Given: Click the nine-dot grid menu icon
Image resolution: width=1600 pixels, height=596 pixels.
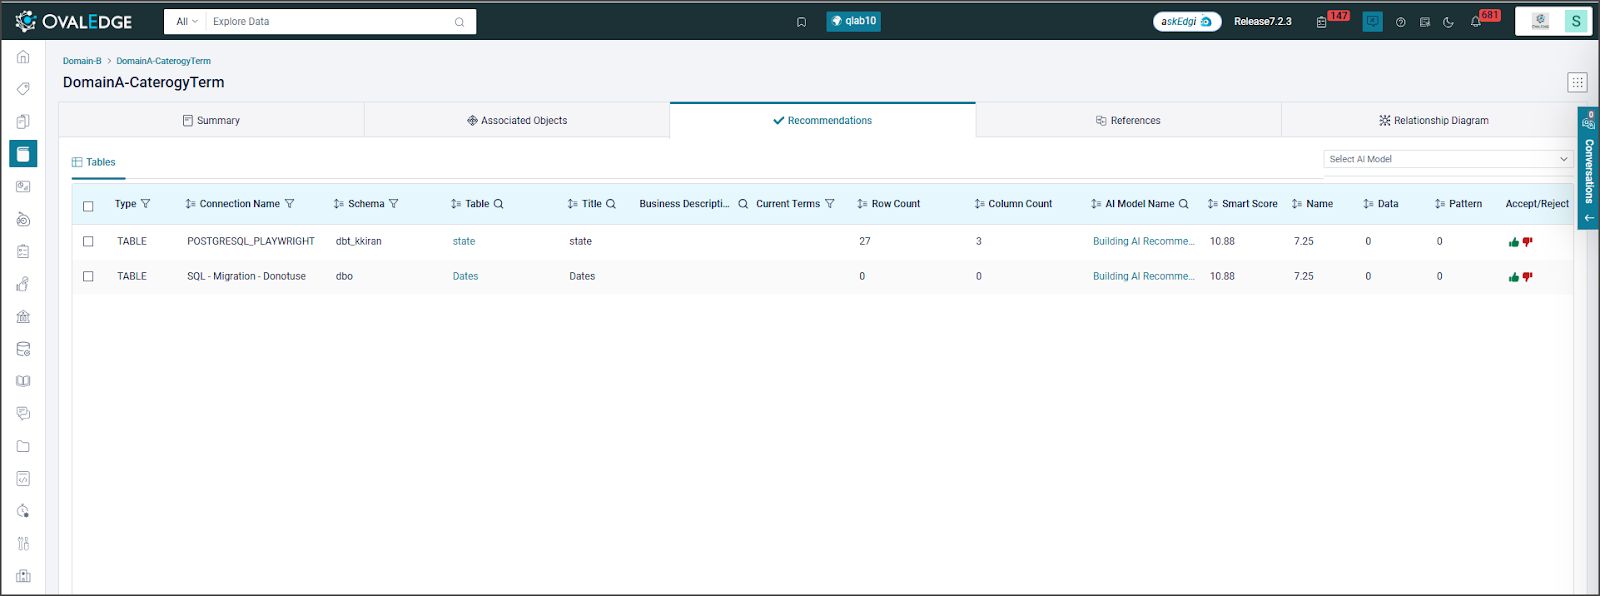Looking at the screenshot, I should pyautogui.click(x=1577, y=83).
